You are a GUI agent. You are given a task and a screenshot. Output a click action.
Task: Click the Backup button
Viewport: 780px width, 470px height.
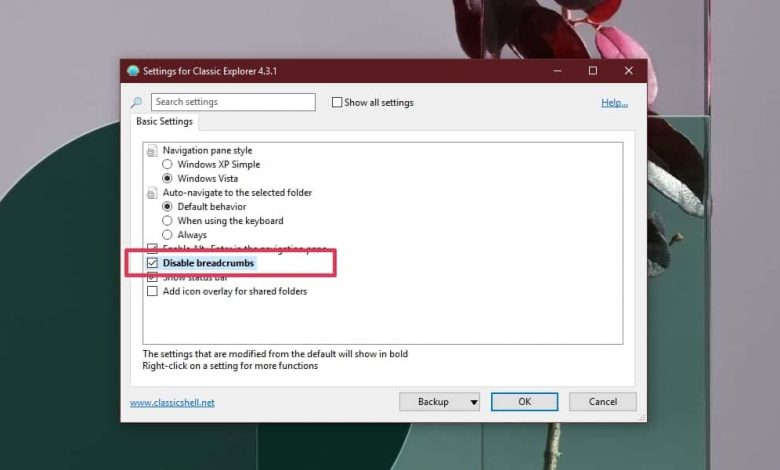pos(433,402)
